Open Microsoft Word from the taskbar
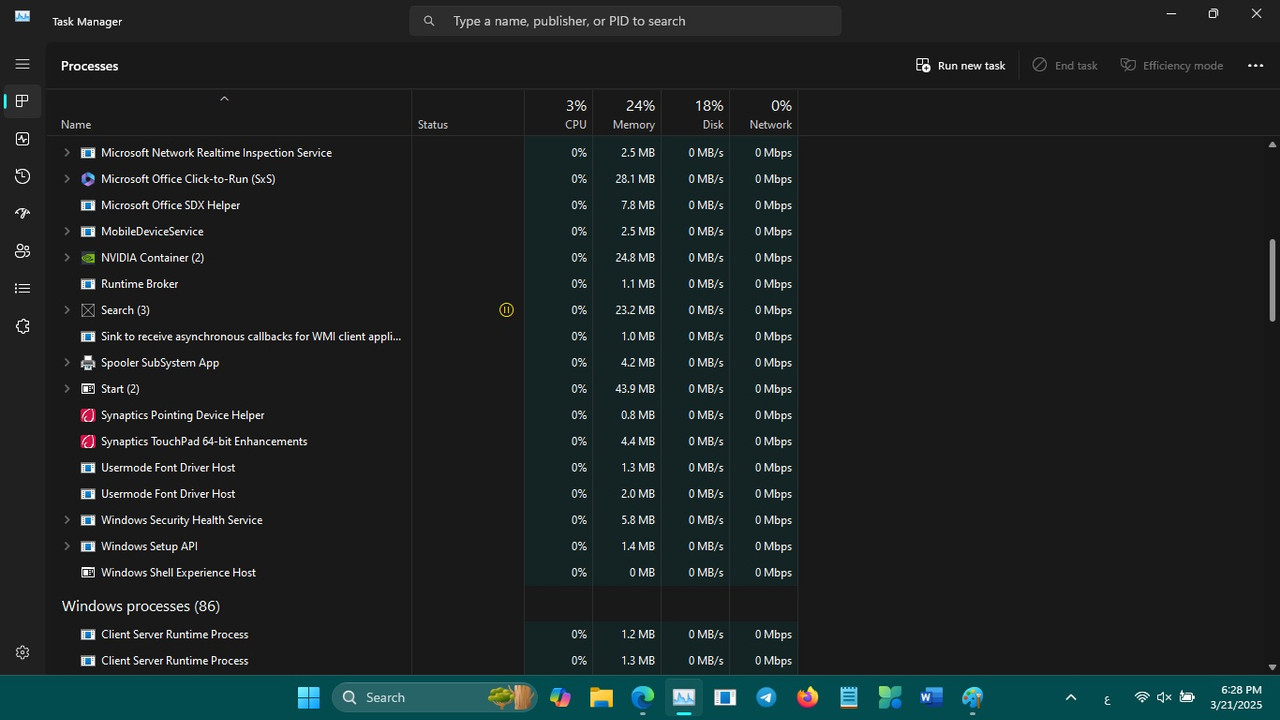This screenshot has width=1280, height=720. click(931, 697)
